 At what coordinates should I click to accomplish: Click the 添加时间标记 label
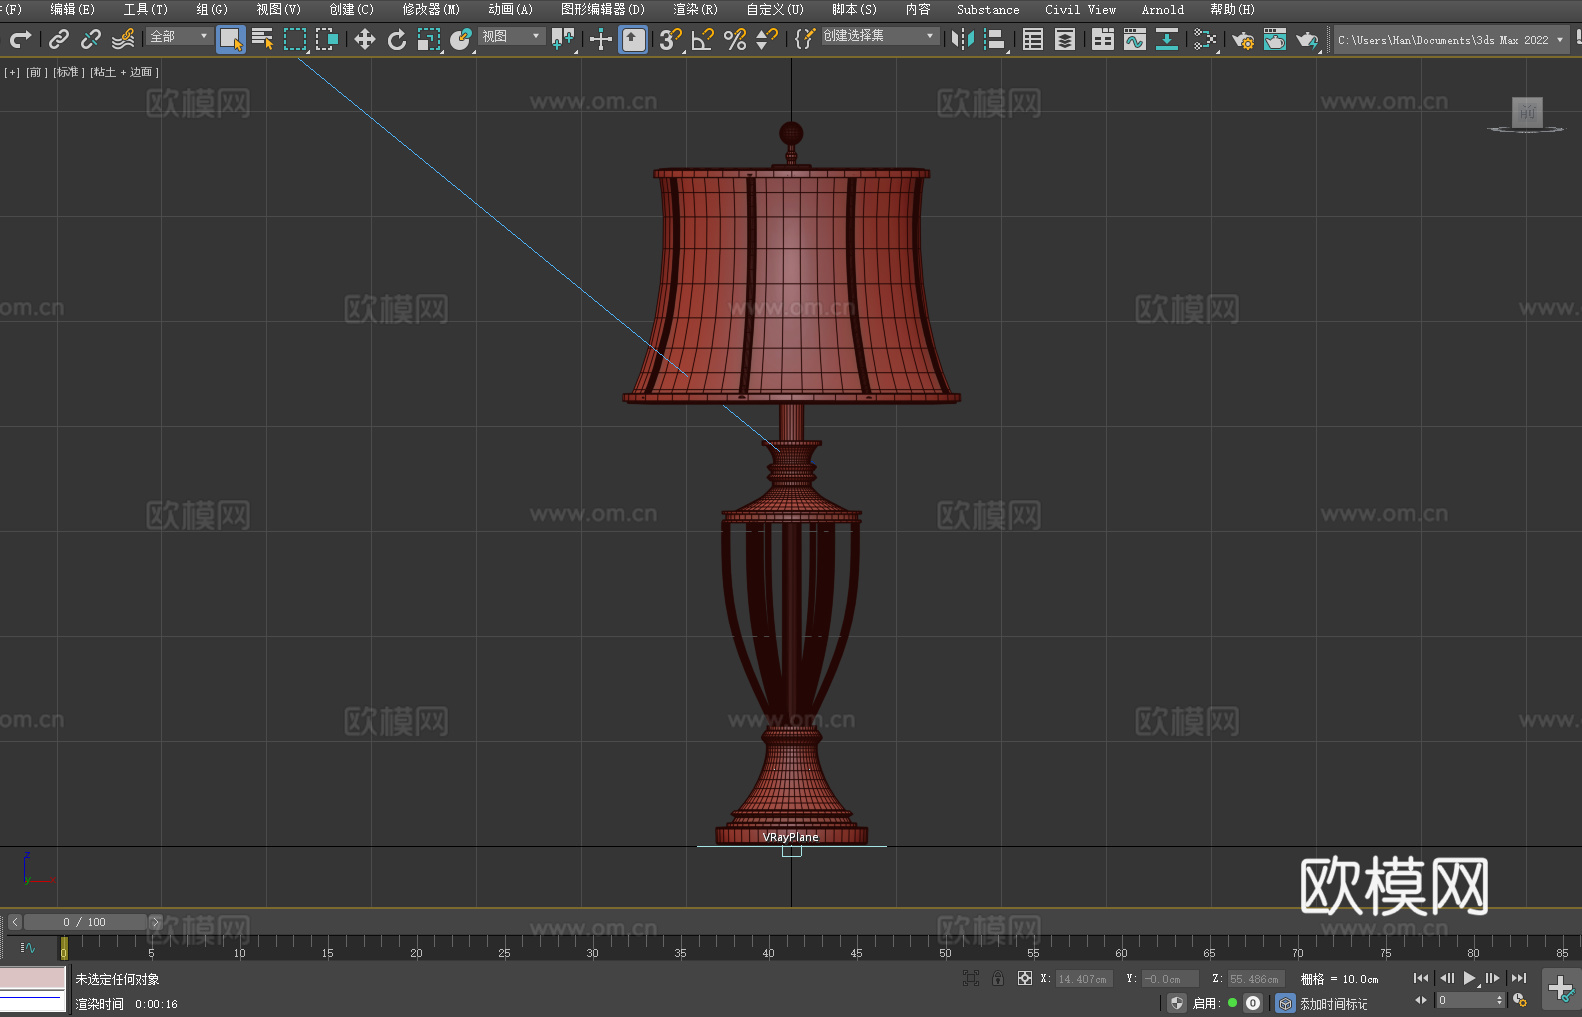coord(1333,1003)
